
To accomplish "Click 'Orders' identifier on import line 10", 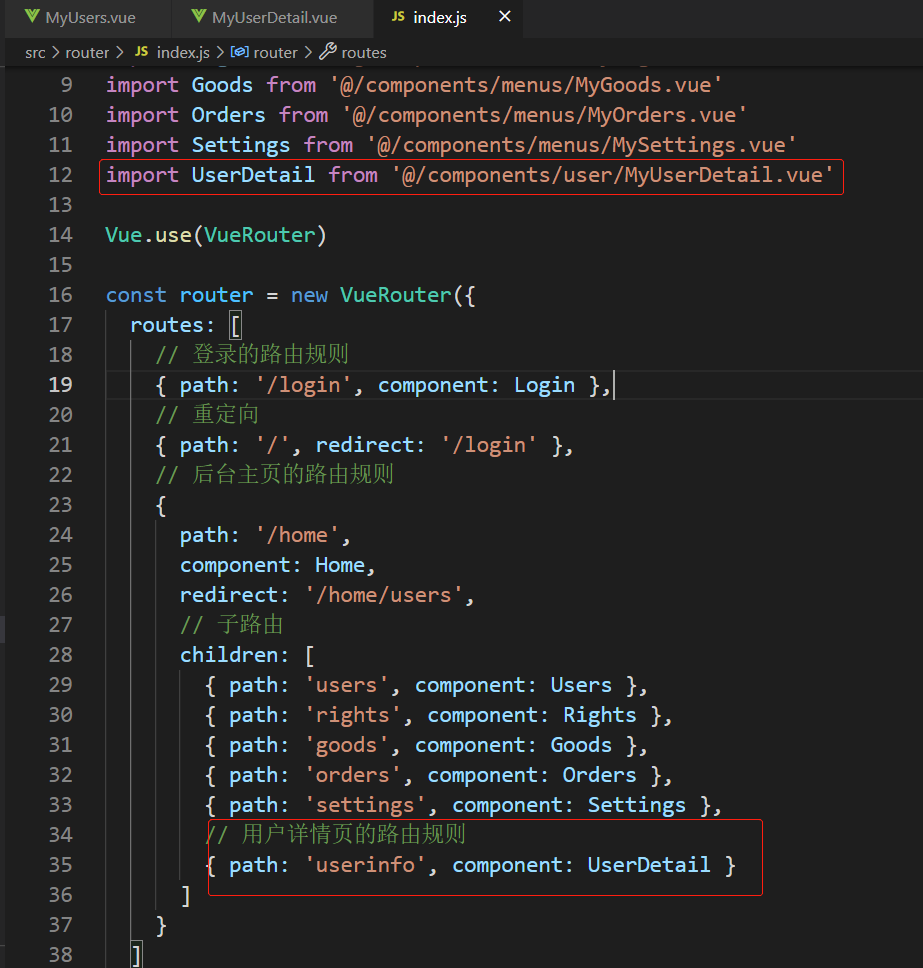I will pos(228,115).
